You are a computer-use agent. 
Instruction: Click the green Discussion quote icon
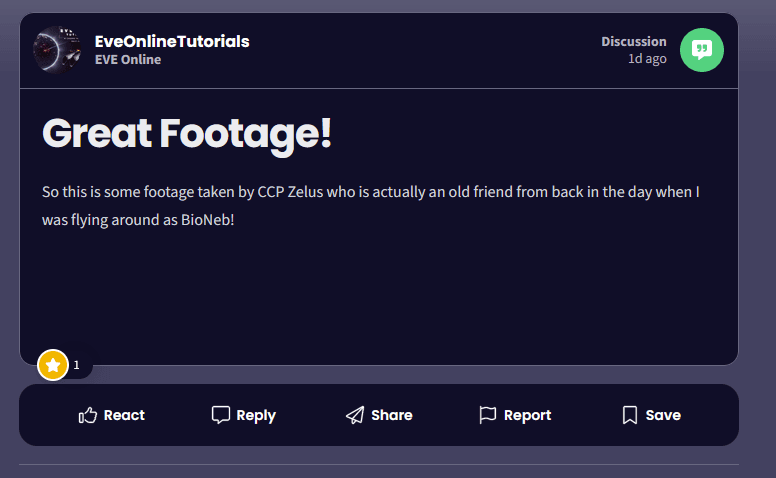pyautogui.click(x=702, y=50)
